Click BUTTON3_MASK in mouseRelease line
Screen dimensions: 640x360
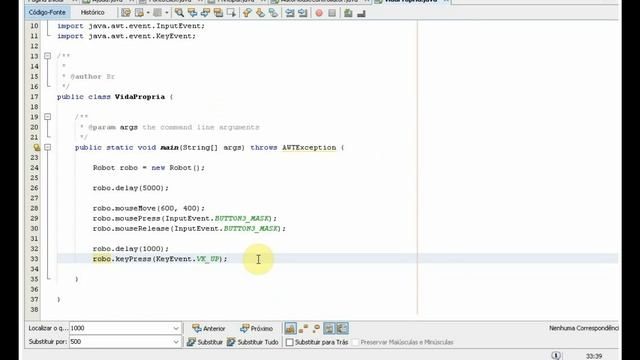251,229
